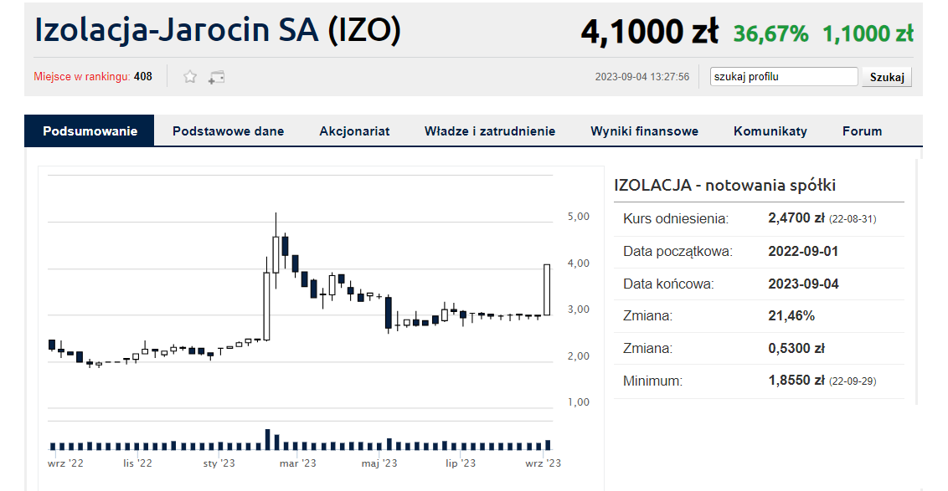Viewport: 948px width, 491px height.
Task: Open the Akcjonariat tab
Action: click(354, 131)
